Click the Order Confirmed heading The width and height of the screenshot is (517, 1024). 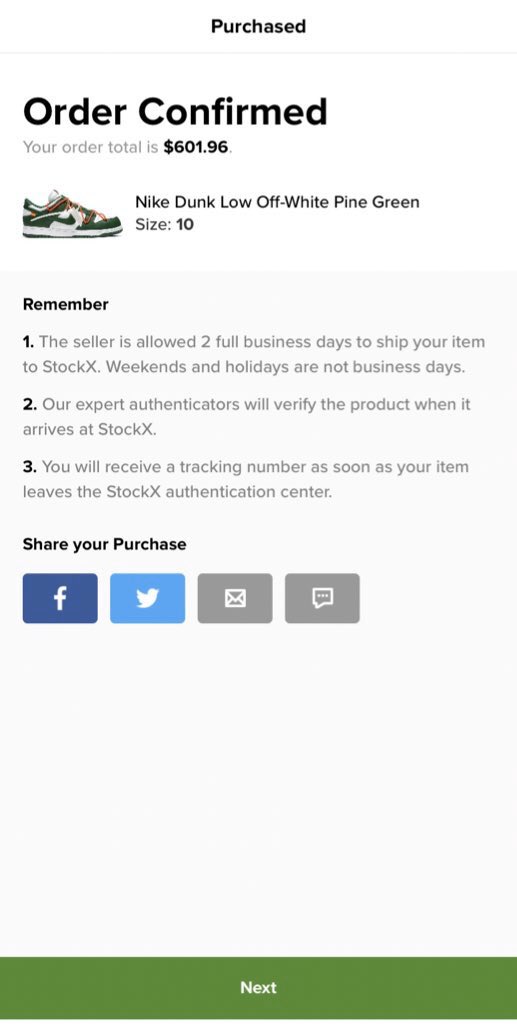coord(175,111)
